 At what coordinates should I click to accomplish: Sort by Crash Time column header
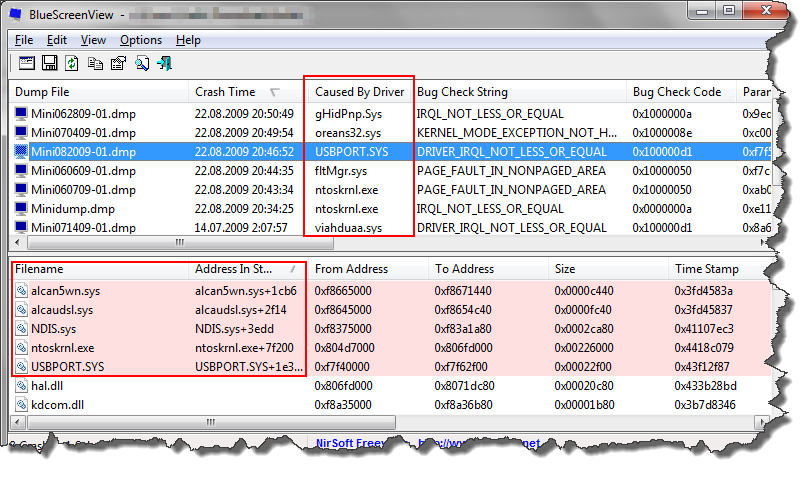point(225,92)
